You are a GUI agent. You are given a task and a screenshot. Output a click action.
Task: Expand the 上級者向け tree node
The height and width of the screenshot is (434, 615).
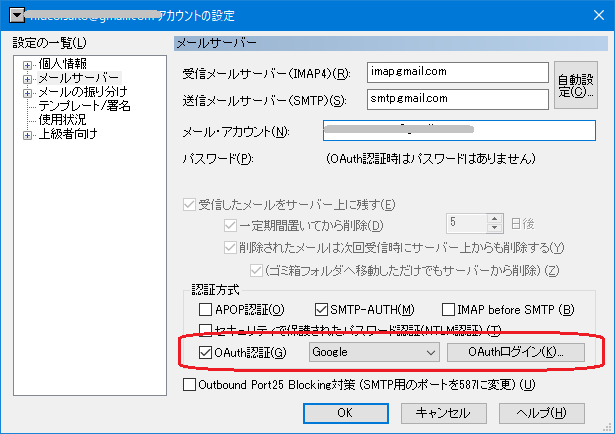tap(27, 134)
